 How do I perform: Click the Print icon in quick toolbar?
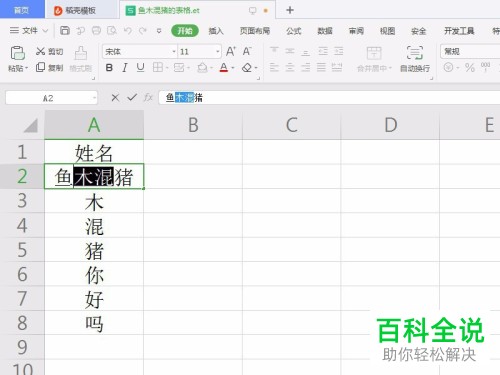tap(96, 31)
